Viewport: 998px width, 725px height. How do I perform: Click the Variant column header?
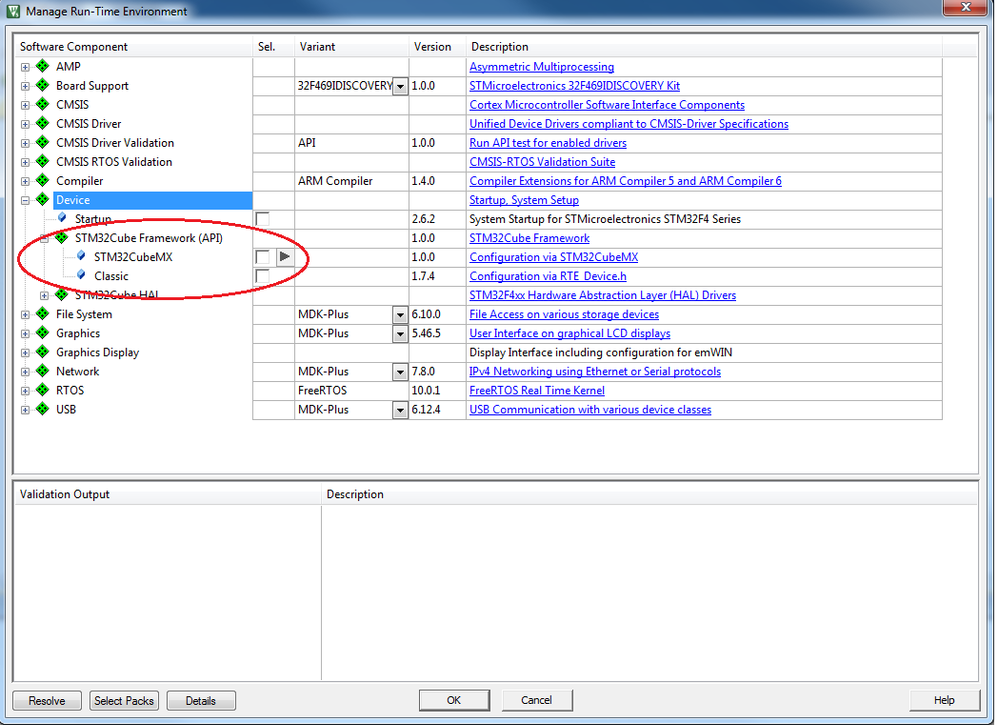[352, 46]
